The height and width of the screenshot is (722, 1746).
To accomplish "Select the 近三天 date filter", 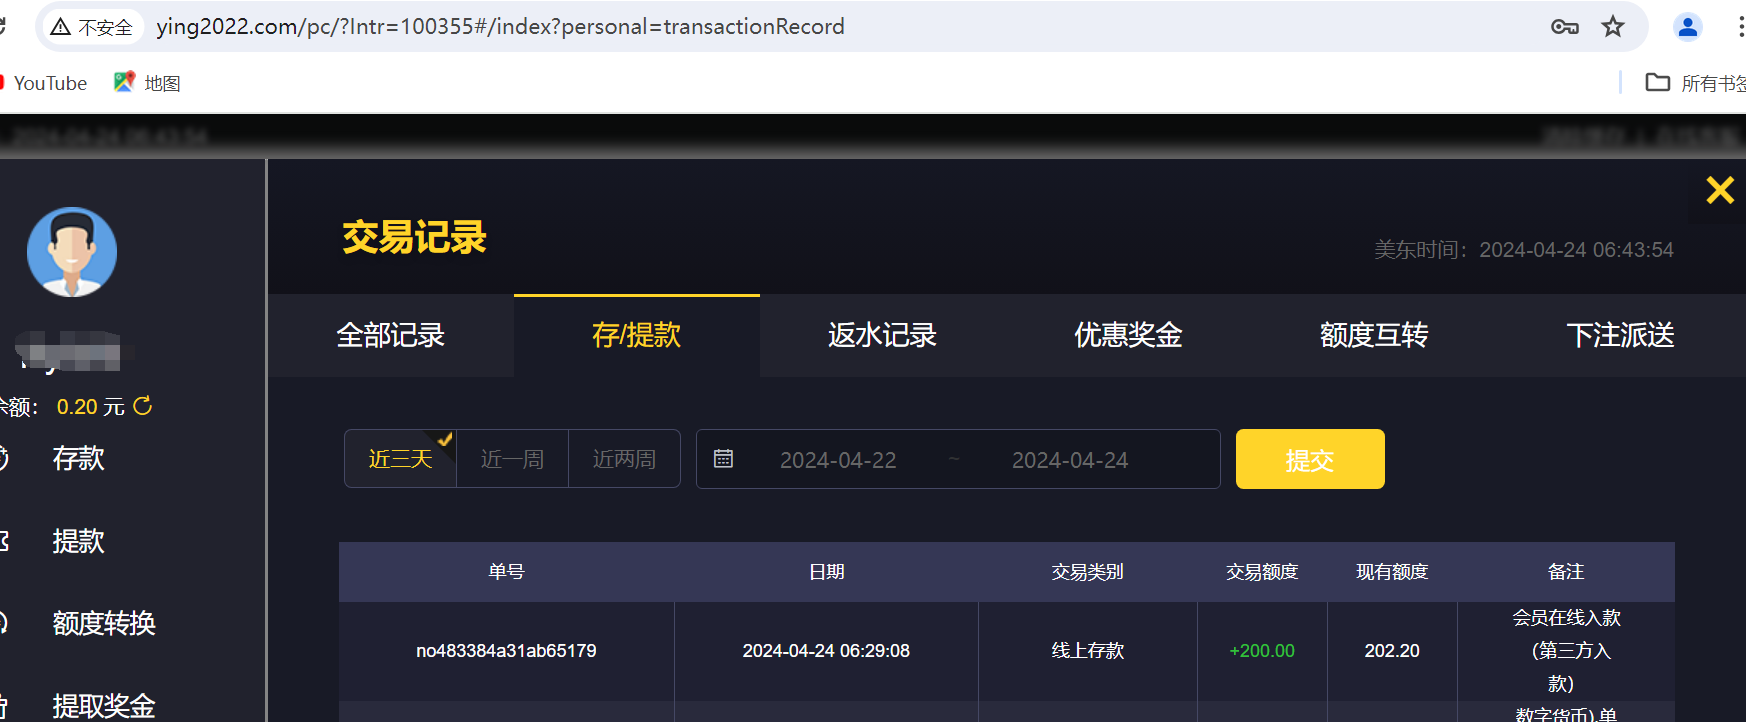I will point(400,459).
